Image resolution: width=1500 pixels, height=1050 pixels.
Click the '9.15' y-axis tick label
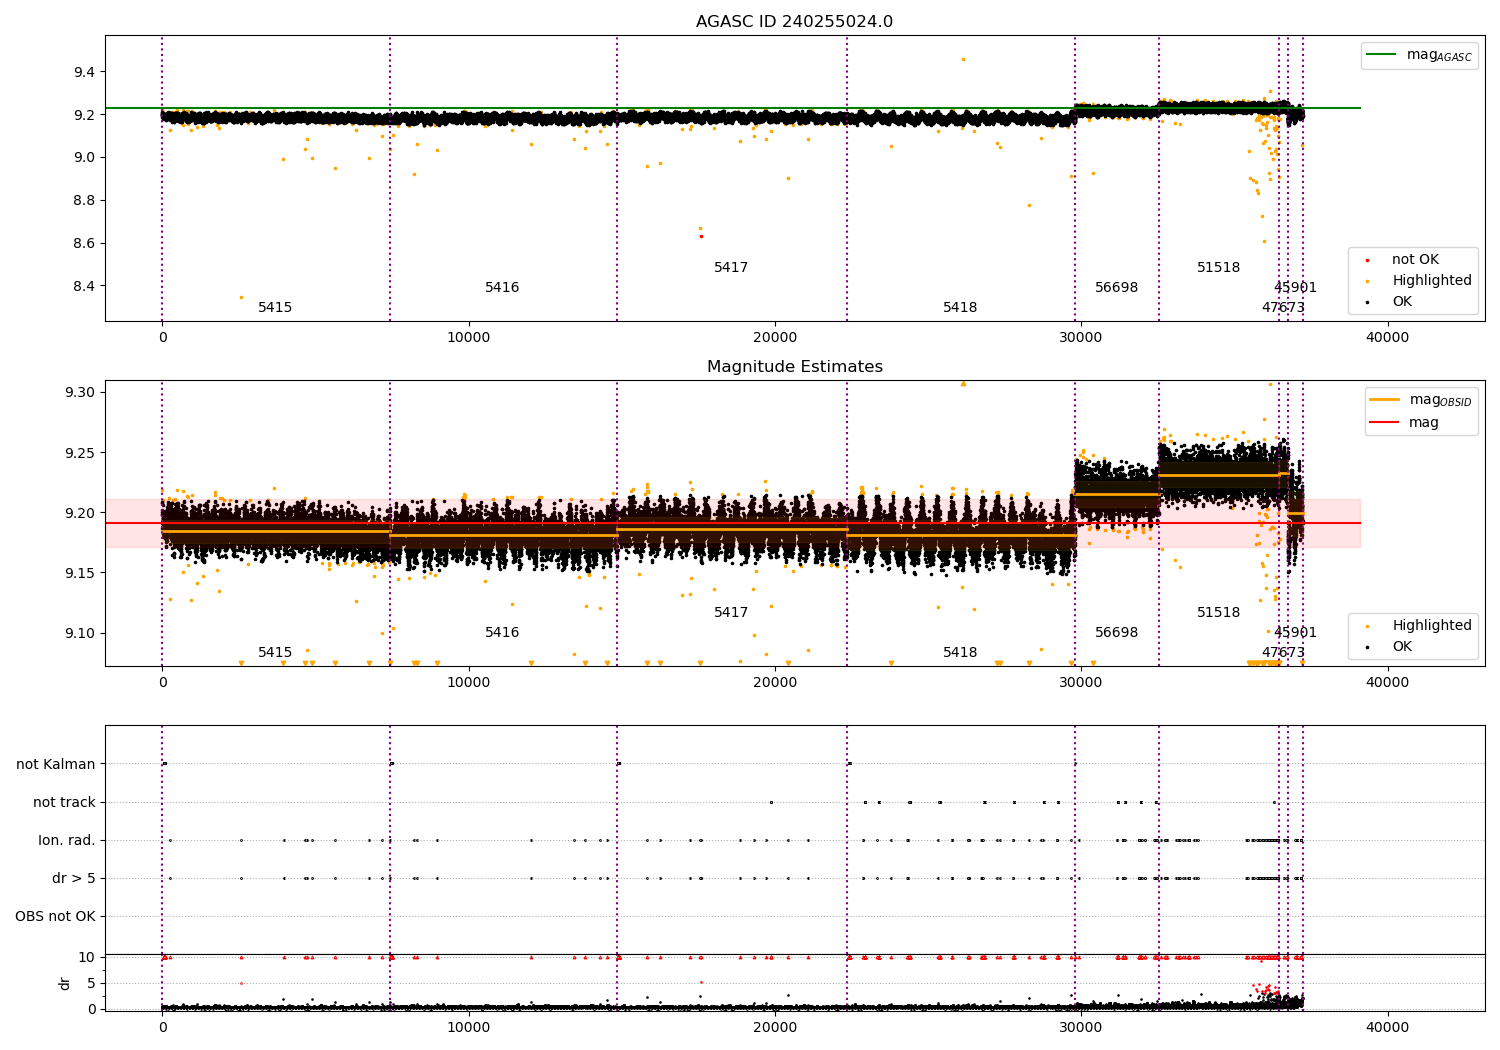coord(80,573)
